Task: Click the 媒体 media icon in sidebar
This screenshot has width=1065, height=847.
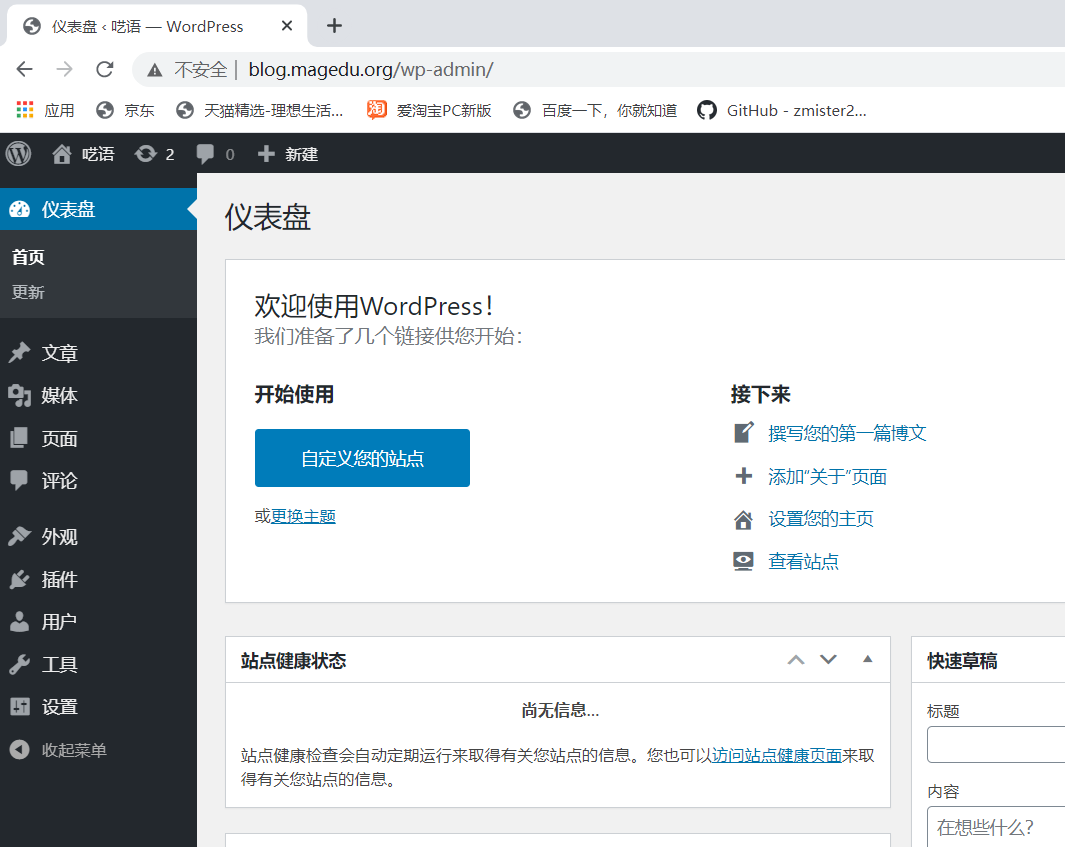Action: (x=20, y=395)
